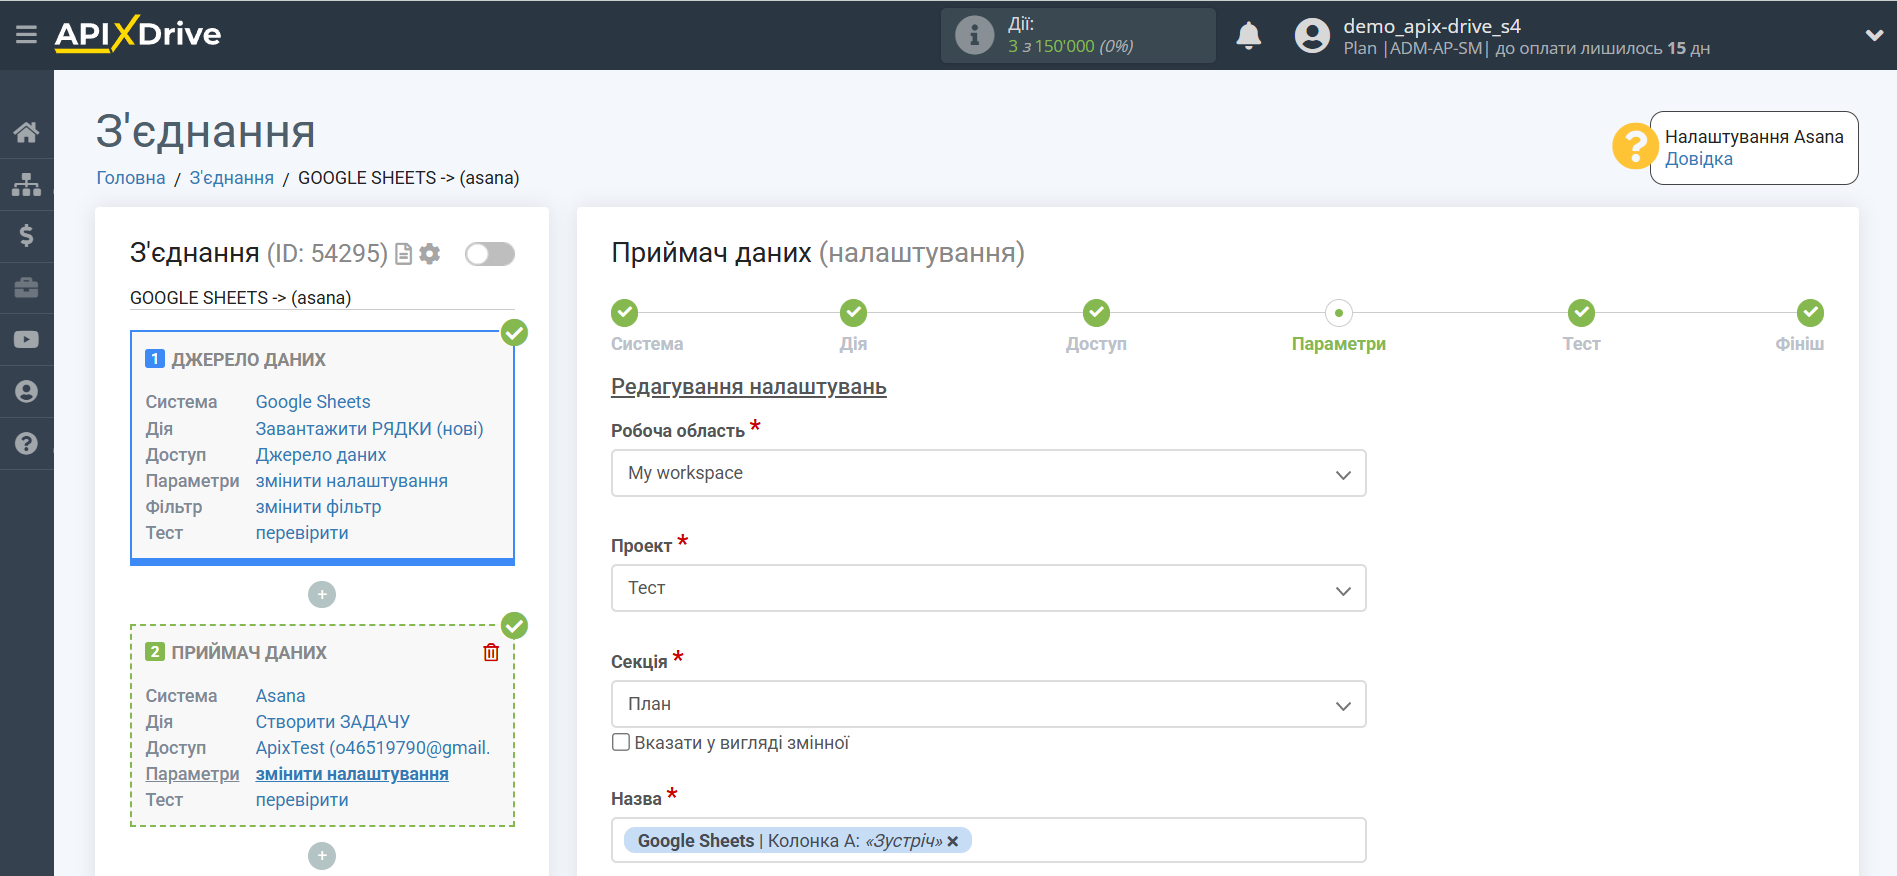
Task: Open Google Sheets system link
Action: (313, 402)
